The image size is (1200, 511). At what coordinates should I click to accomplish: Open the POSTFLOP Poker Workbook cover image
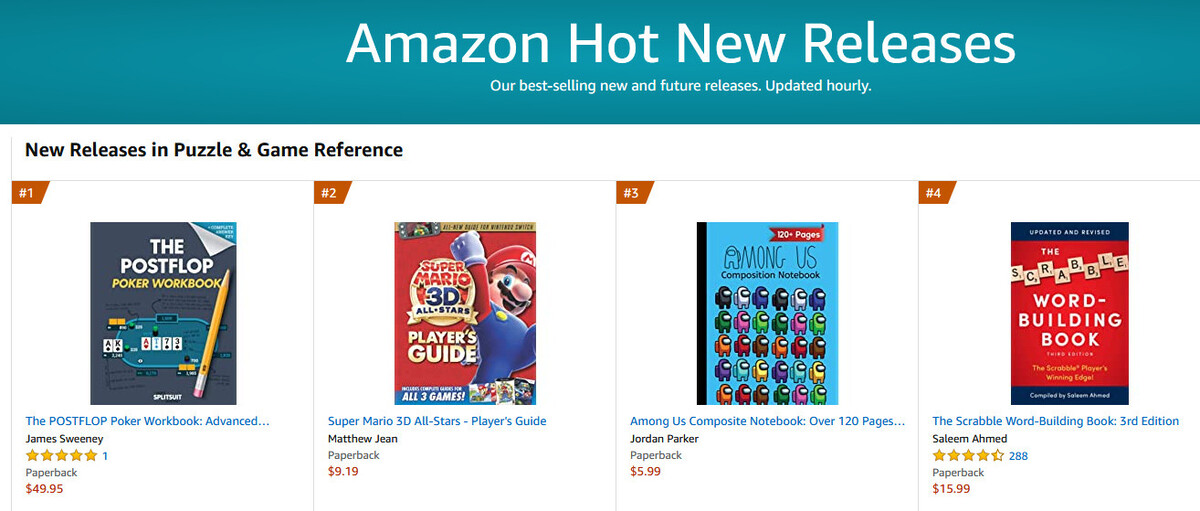[x=162, y=313]
